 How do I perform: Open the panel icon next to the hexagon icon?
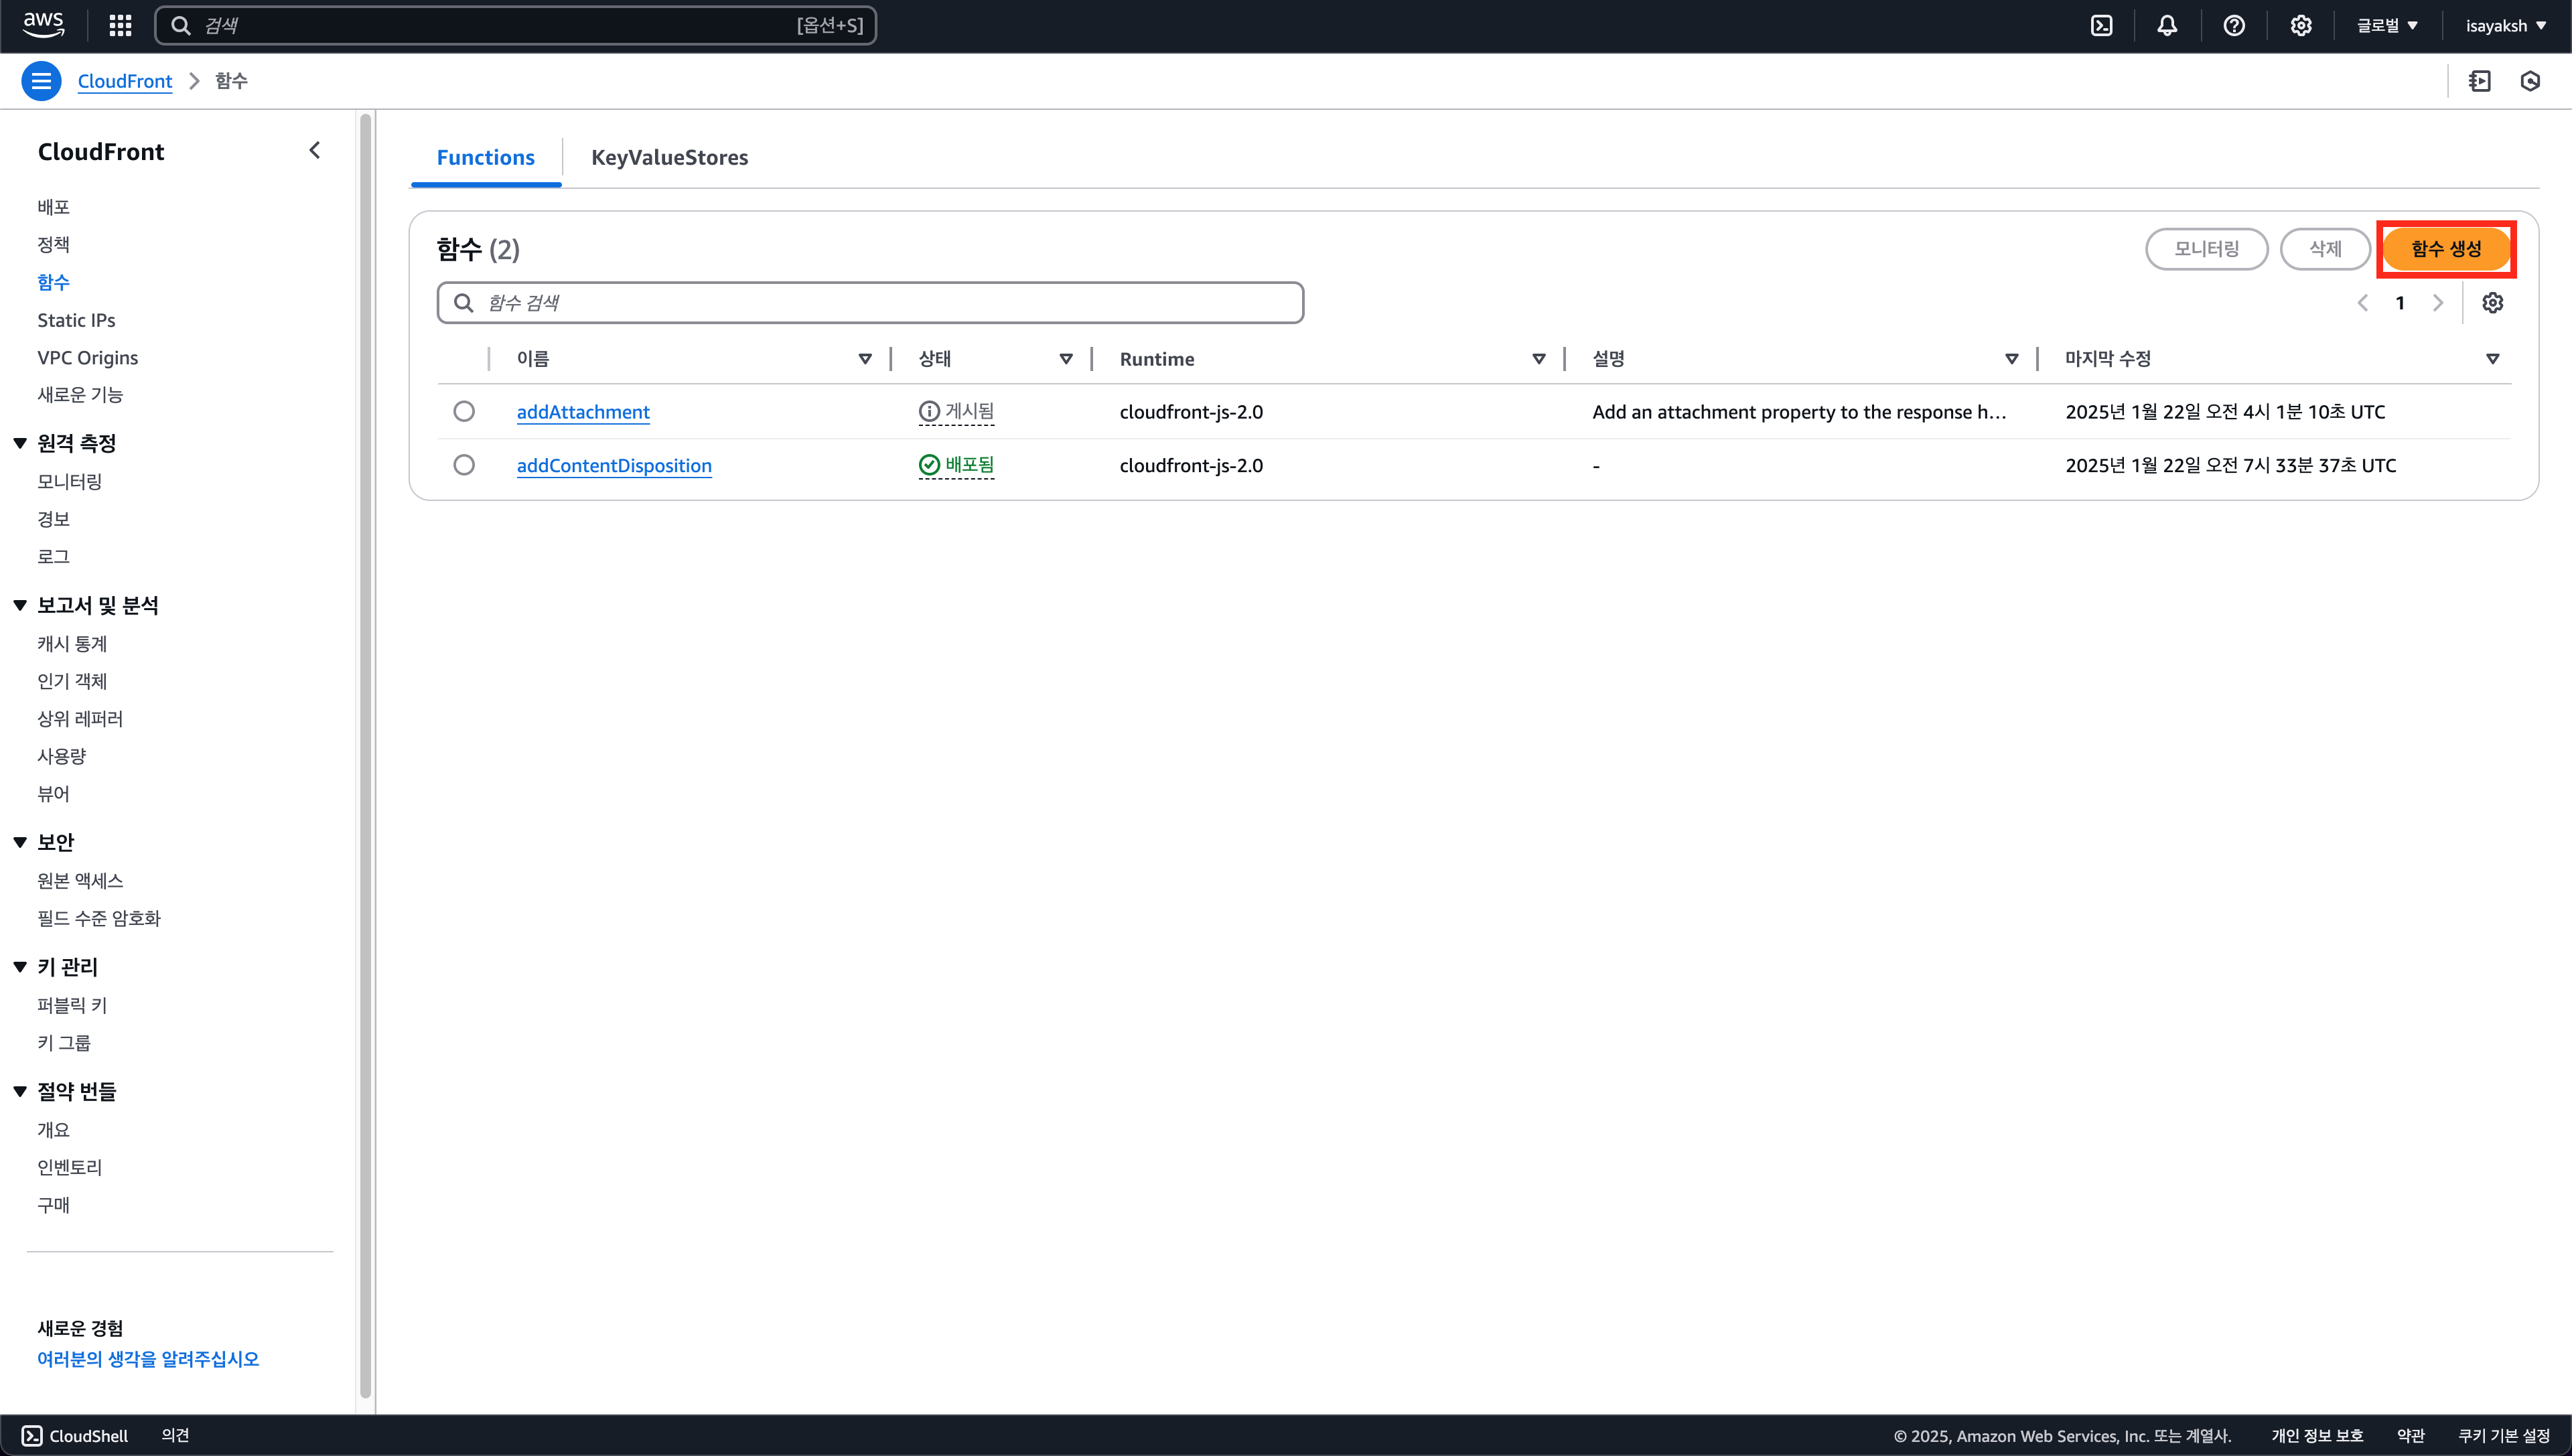pyautogui.click(x=2480, y=81)
